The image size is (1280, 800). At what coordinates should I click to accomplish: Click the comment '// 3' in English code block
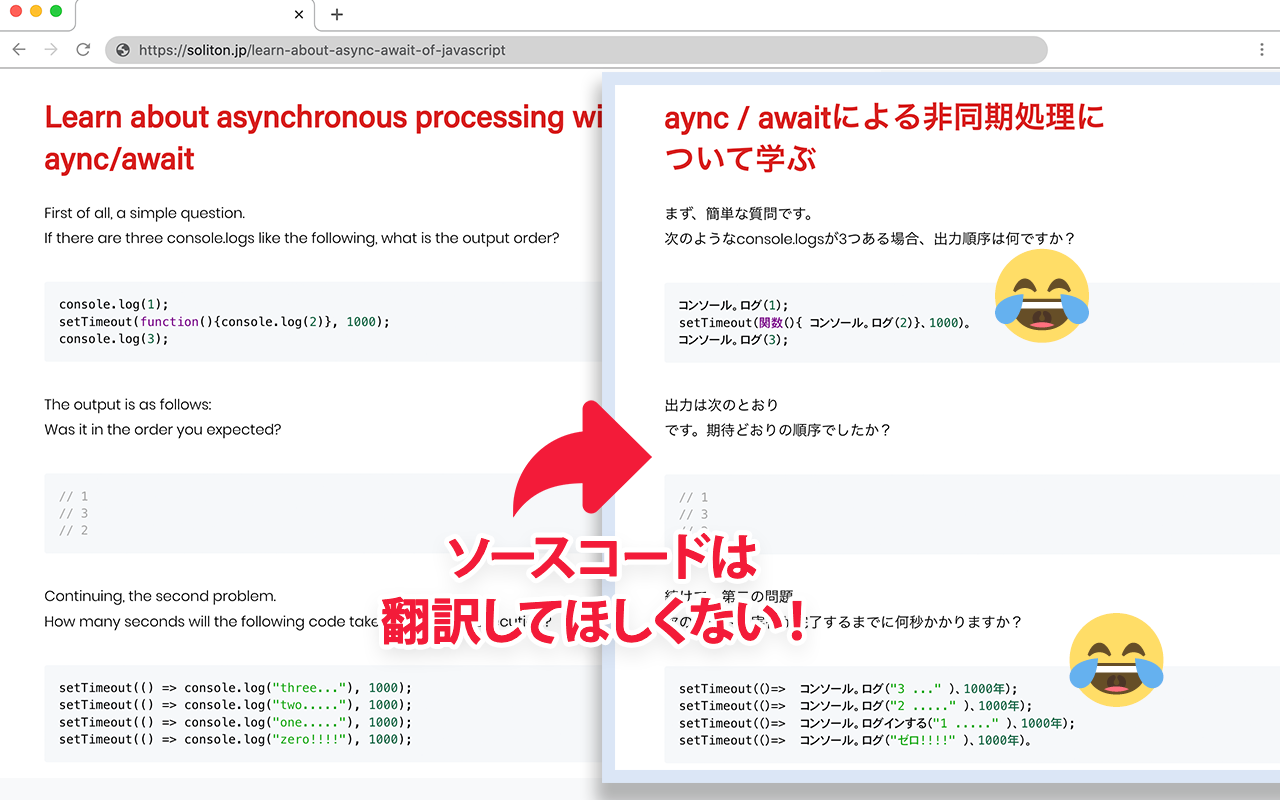(x=74, y=513)
